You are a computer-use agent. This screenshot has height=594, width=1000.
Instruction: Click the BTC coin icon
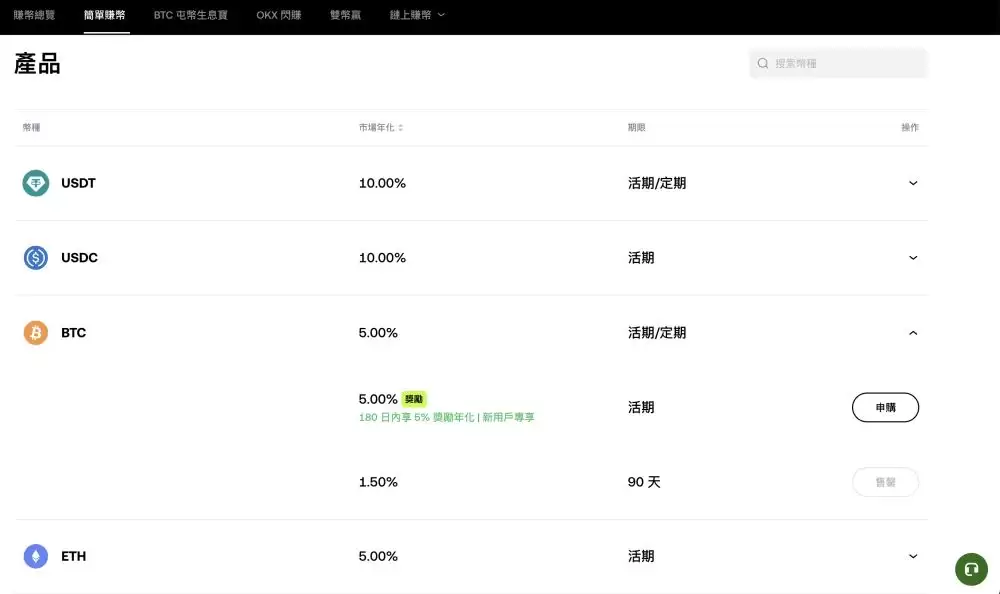pyautogui.click(x=35, y=332)
